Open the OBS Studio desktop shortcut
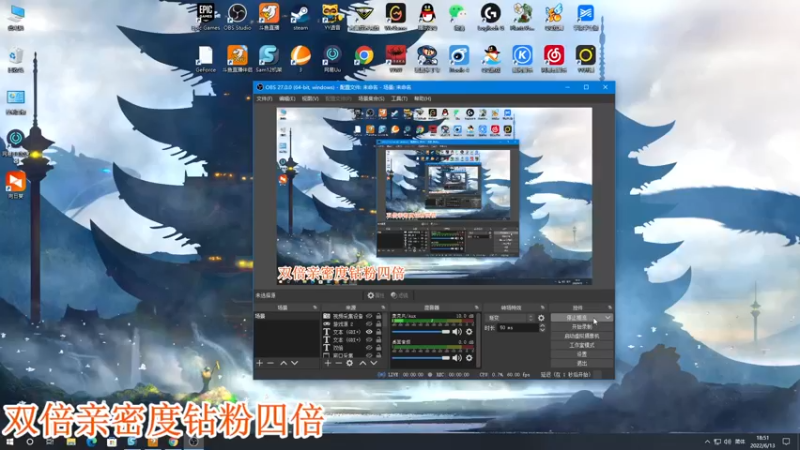 [x=237, y=16]
